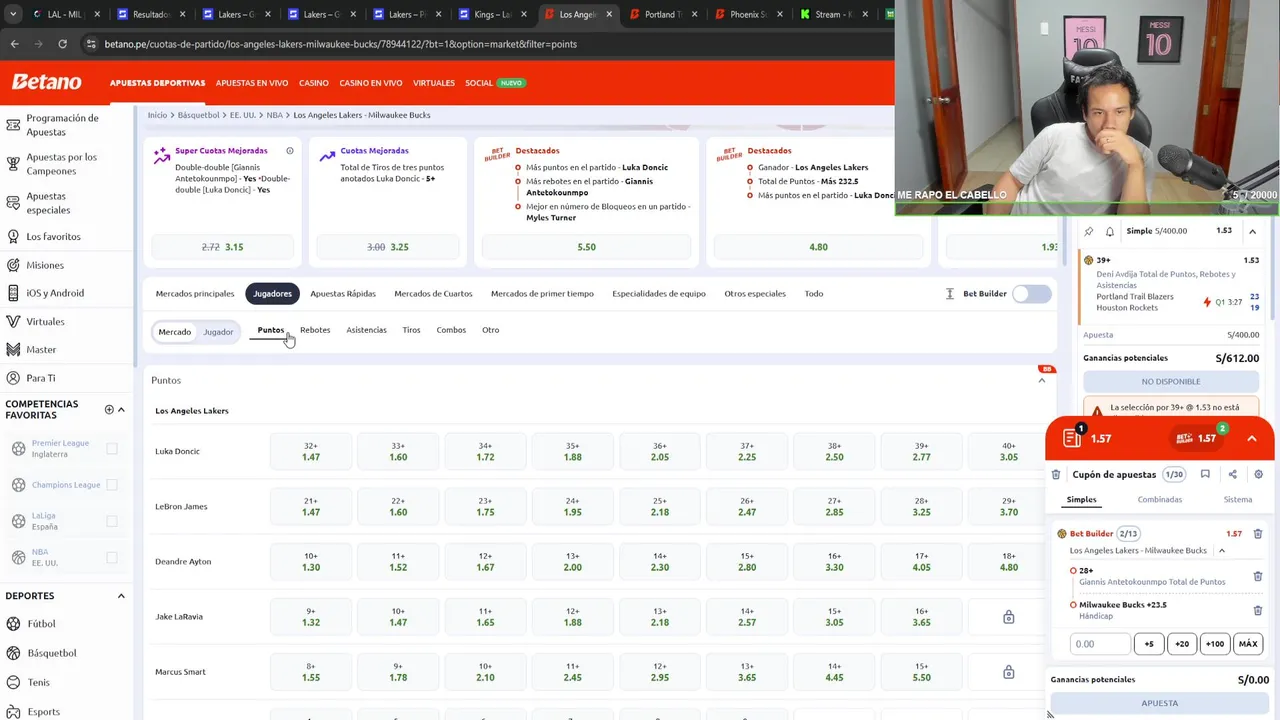Click the APUESTA place bet button
The height and width of the screenshot is (720, 1280).
pos(1160,703)
